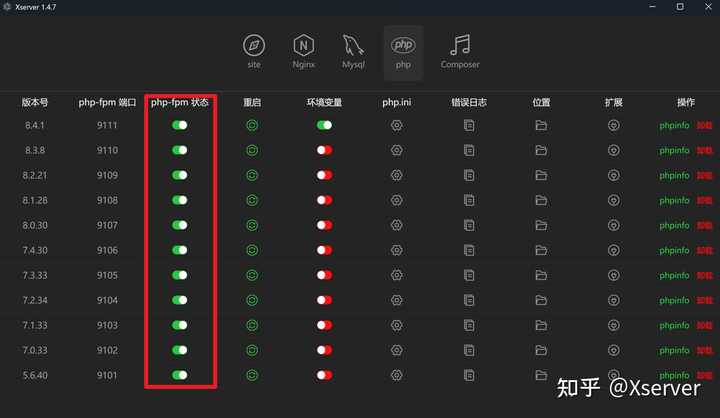Open location folder of PHP 8.2.21

coord(541,175)
